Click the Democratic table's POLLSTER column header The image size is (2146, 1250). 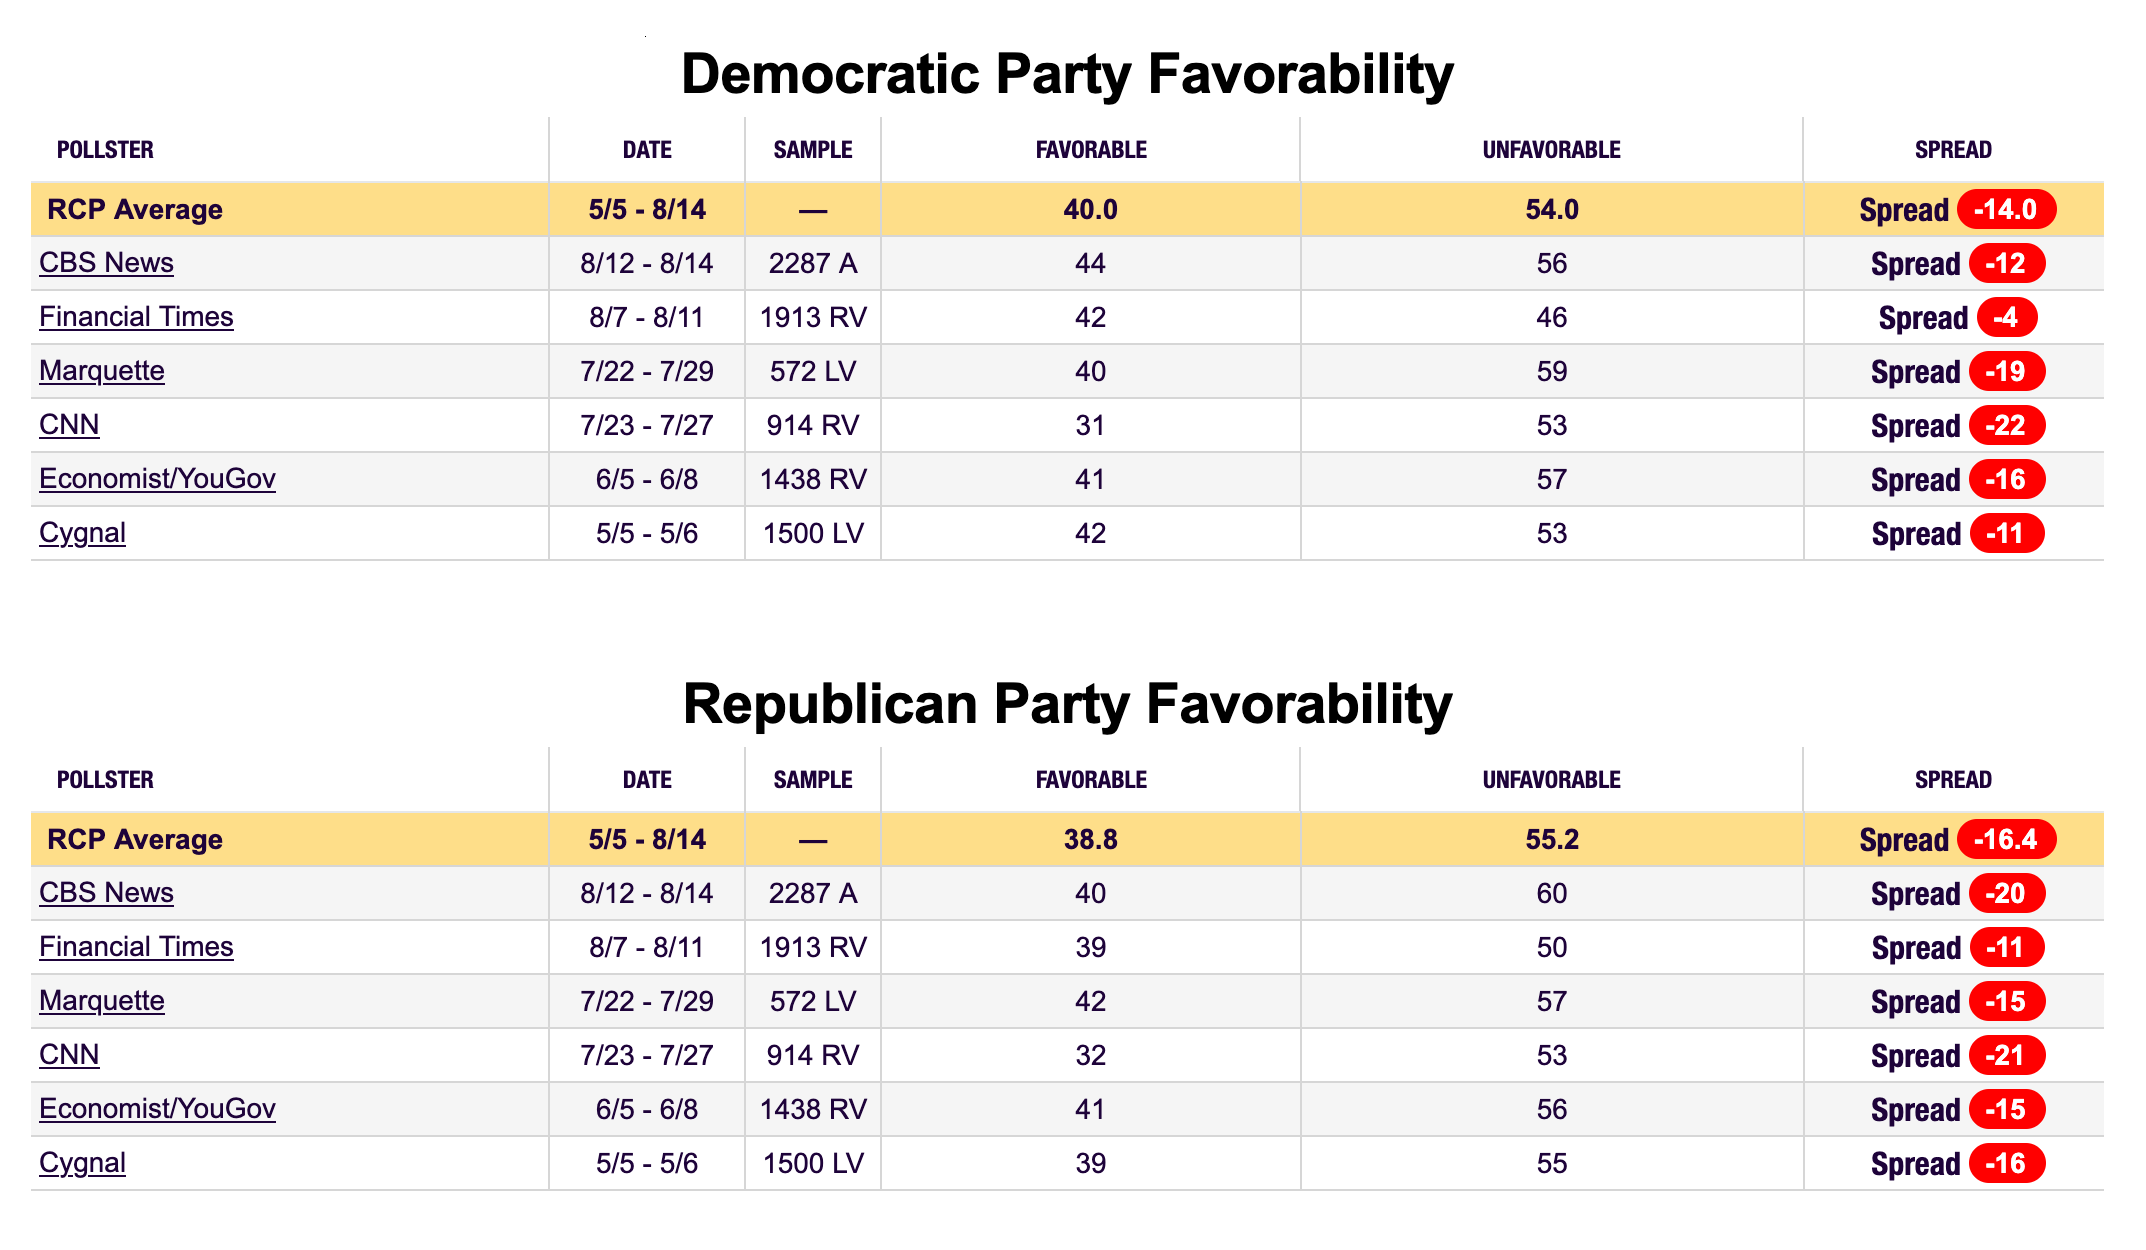pyautogui.click(x=105, y=150)
